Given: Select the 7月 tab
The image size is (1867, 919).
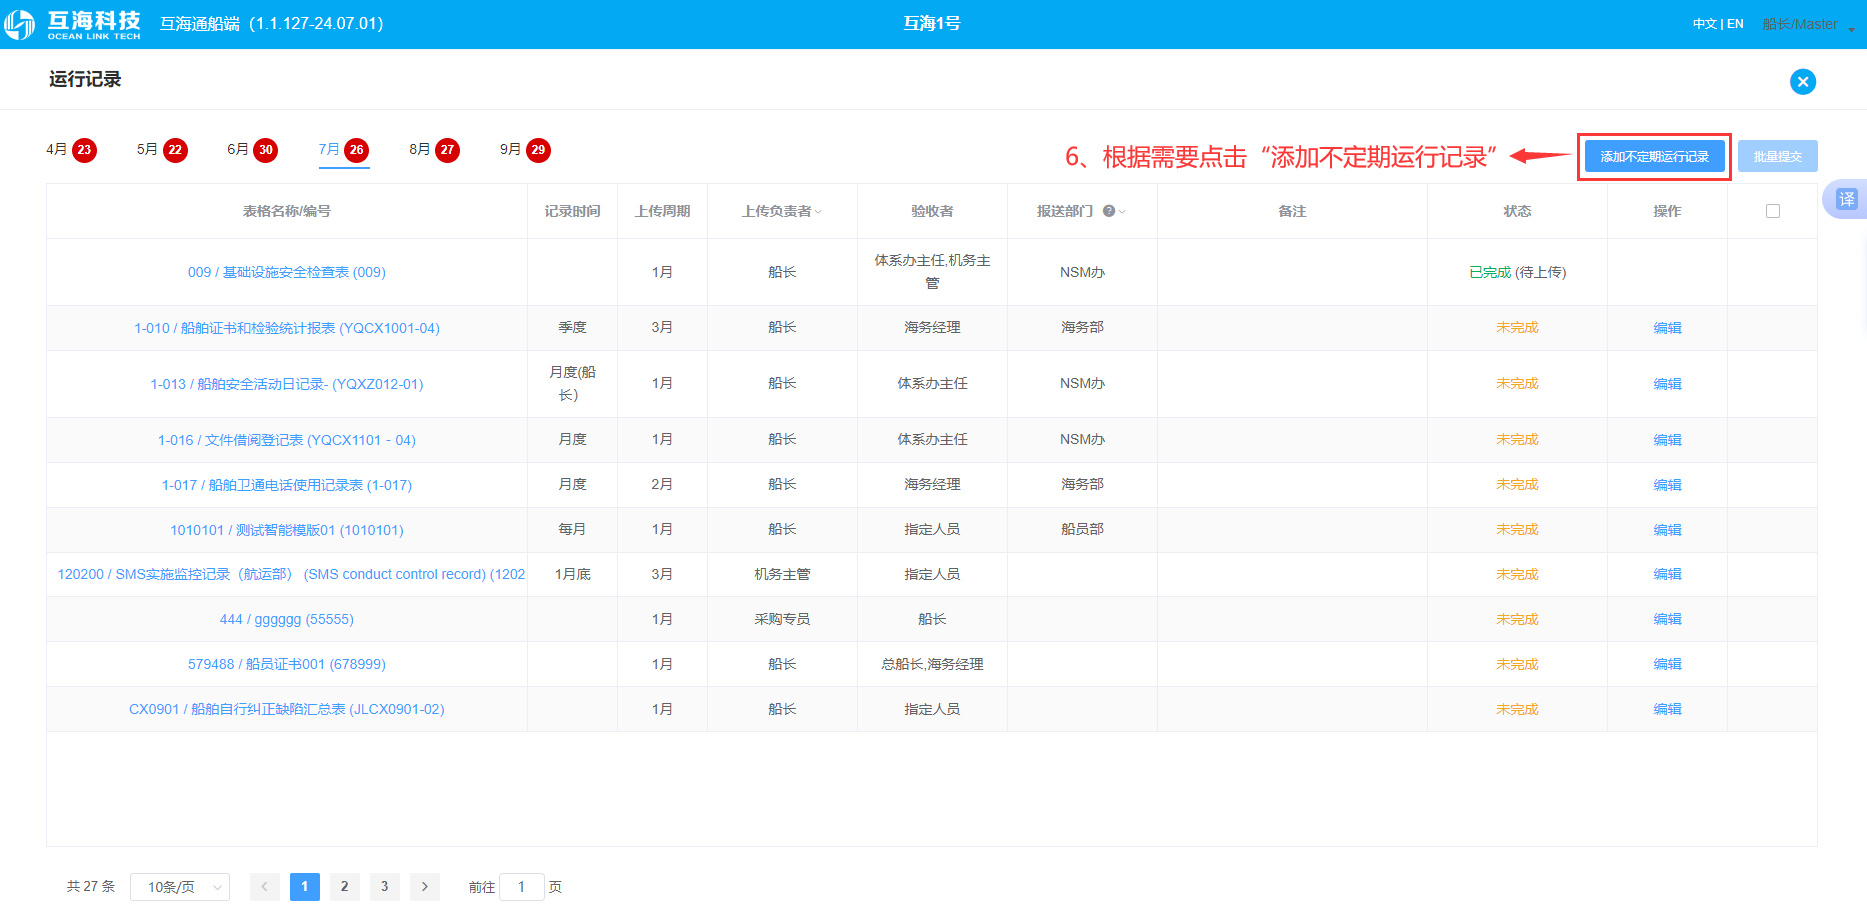Looking at the screenshot, I should [343, 150].
